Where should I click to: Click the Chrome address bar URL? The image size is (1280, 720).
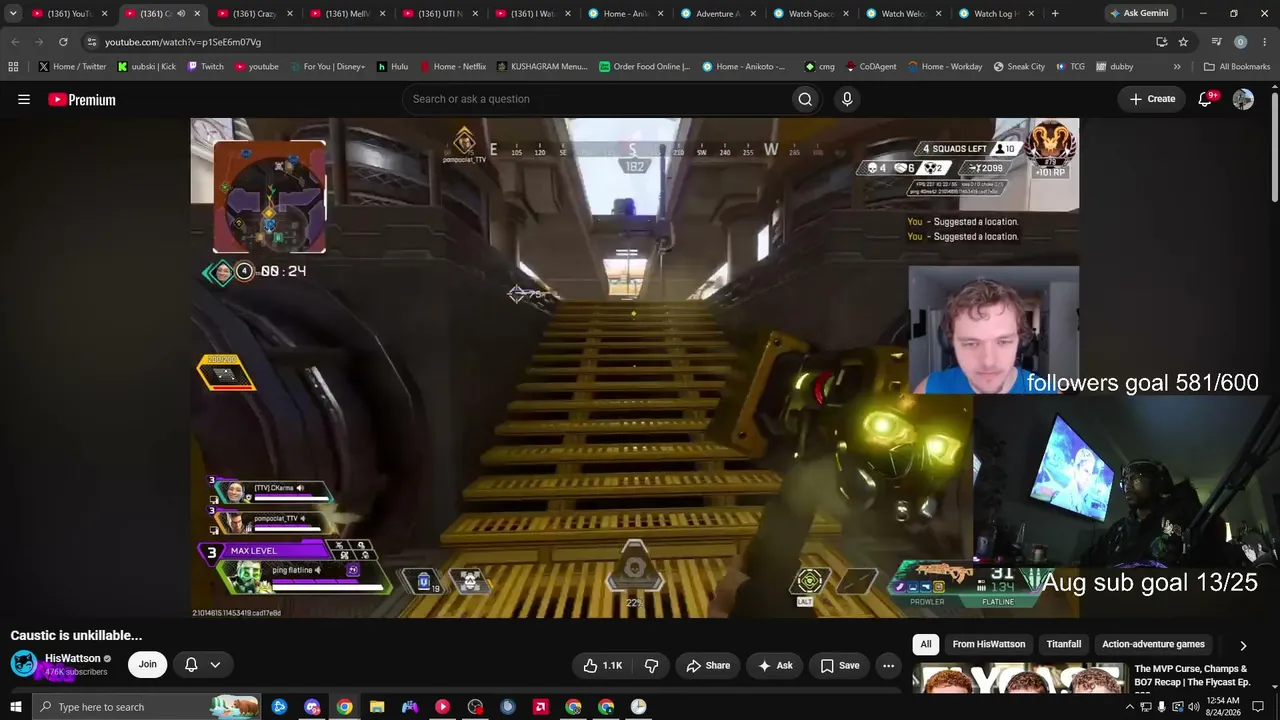(x=183, y=42)
